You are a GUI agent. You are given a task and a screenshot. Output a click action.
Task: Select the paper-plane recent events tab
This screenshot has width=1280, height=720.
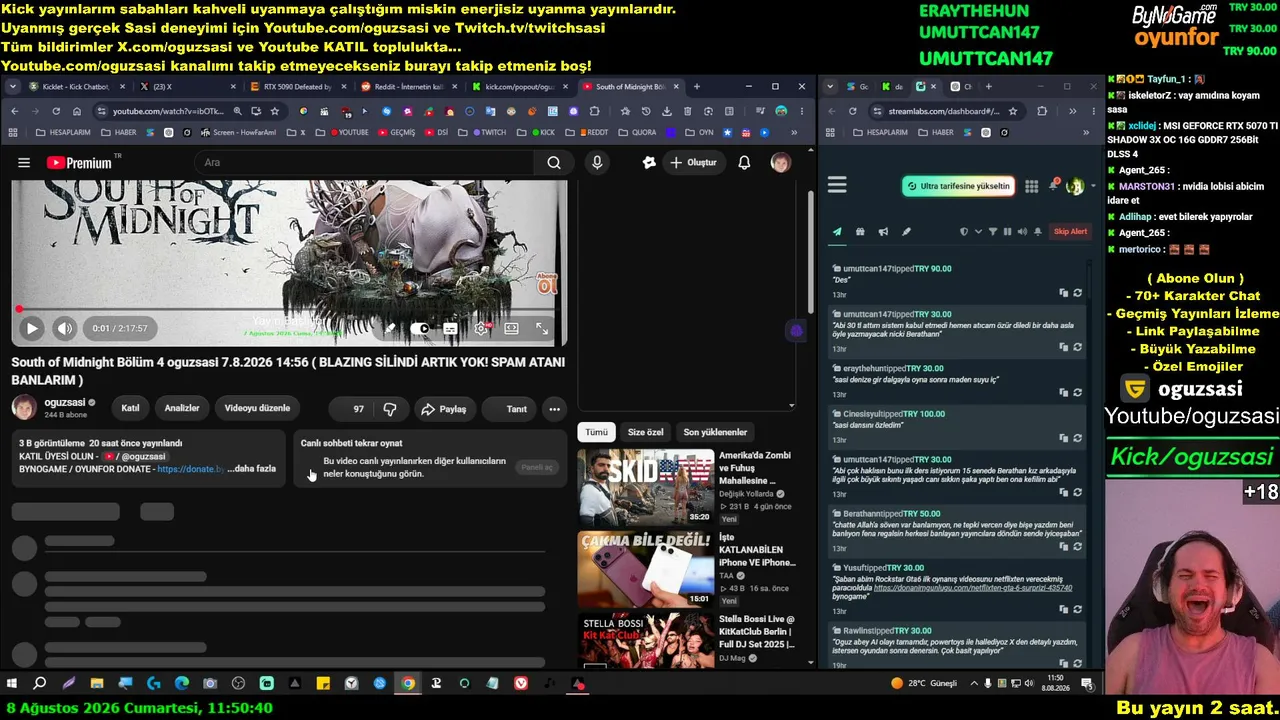coord(837,232)
